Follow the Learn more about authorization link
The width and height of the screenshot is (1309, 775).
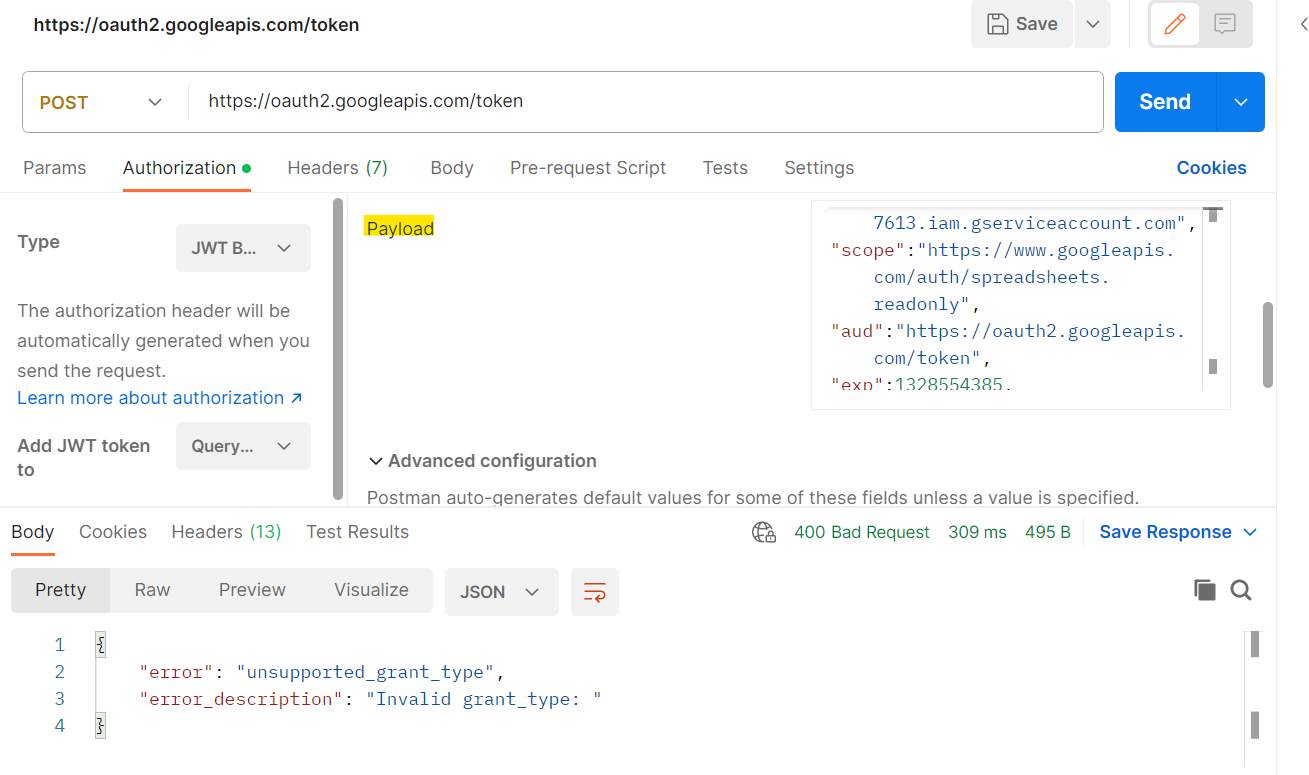(x=160, y=398)
